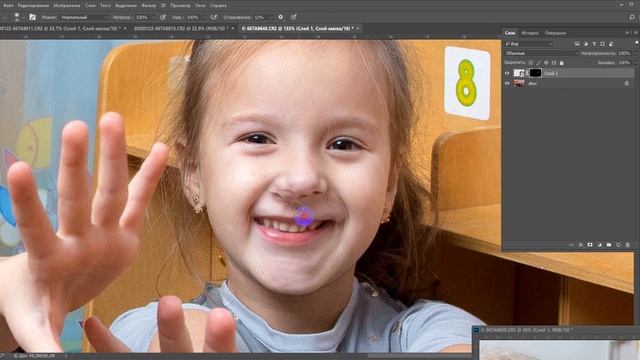Filter layers by pixel layers icon
640x360 pixels.
[x=577, y=44]
